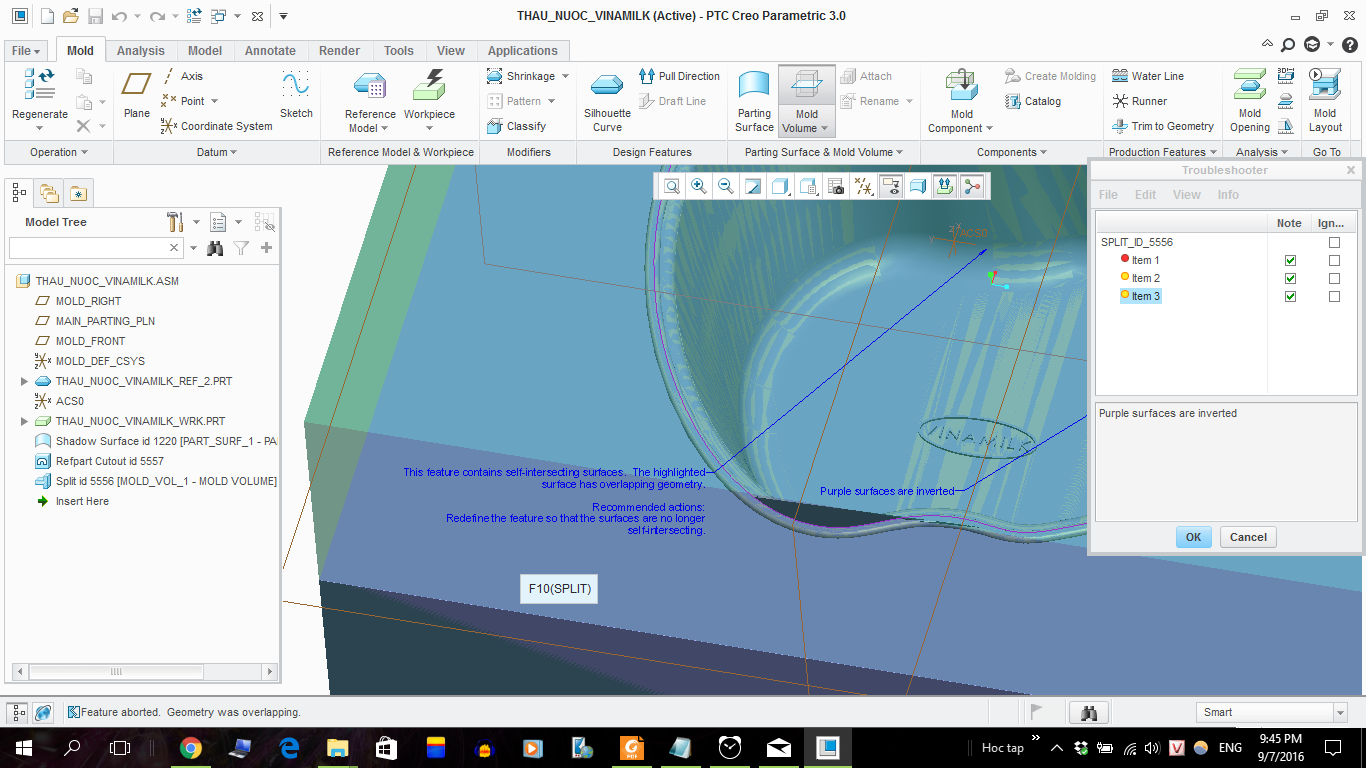Select the Classify modifier
1366x768 pixels.
pyautogui.click(x=517, y=126)
